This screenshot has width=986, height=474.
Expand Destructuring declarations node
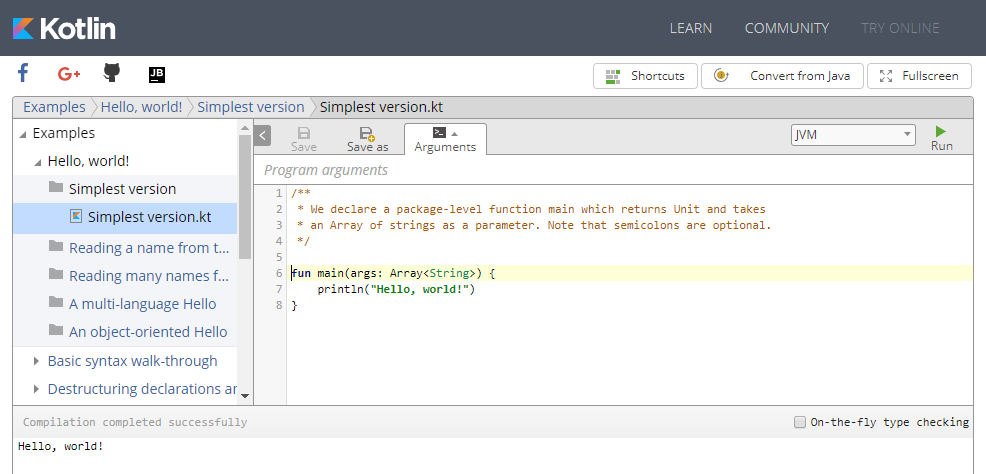[x=36, y=389]
